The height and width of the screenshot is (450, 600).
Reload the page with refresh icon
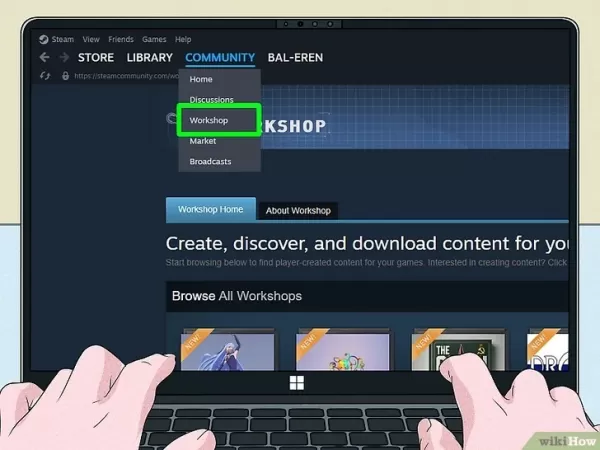(x=45, y=76)
